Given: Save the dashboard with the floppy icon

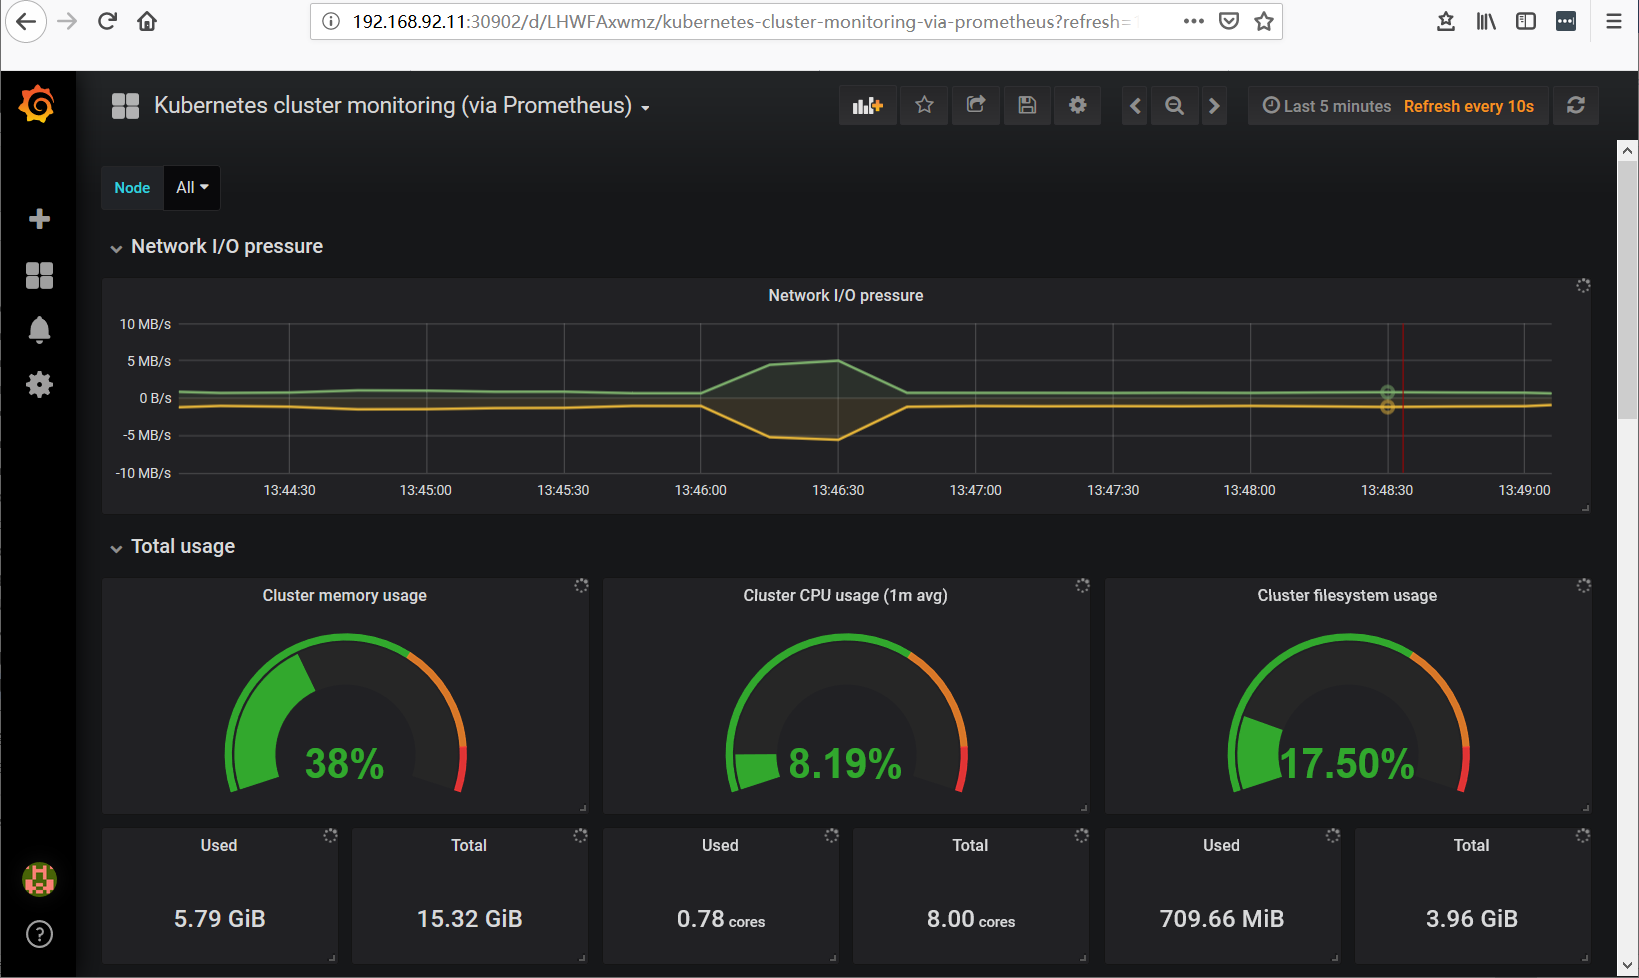Looking at the screenshot, I should 1027,105.
